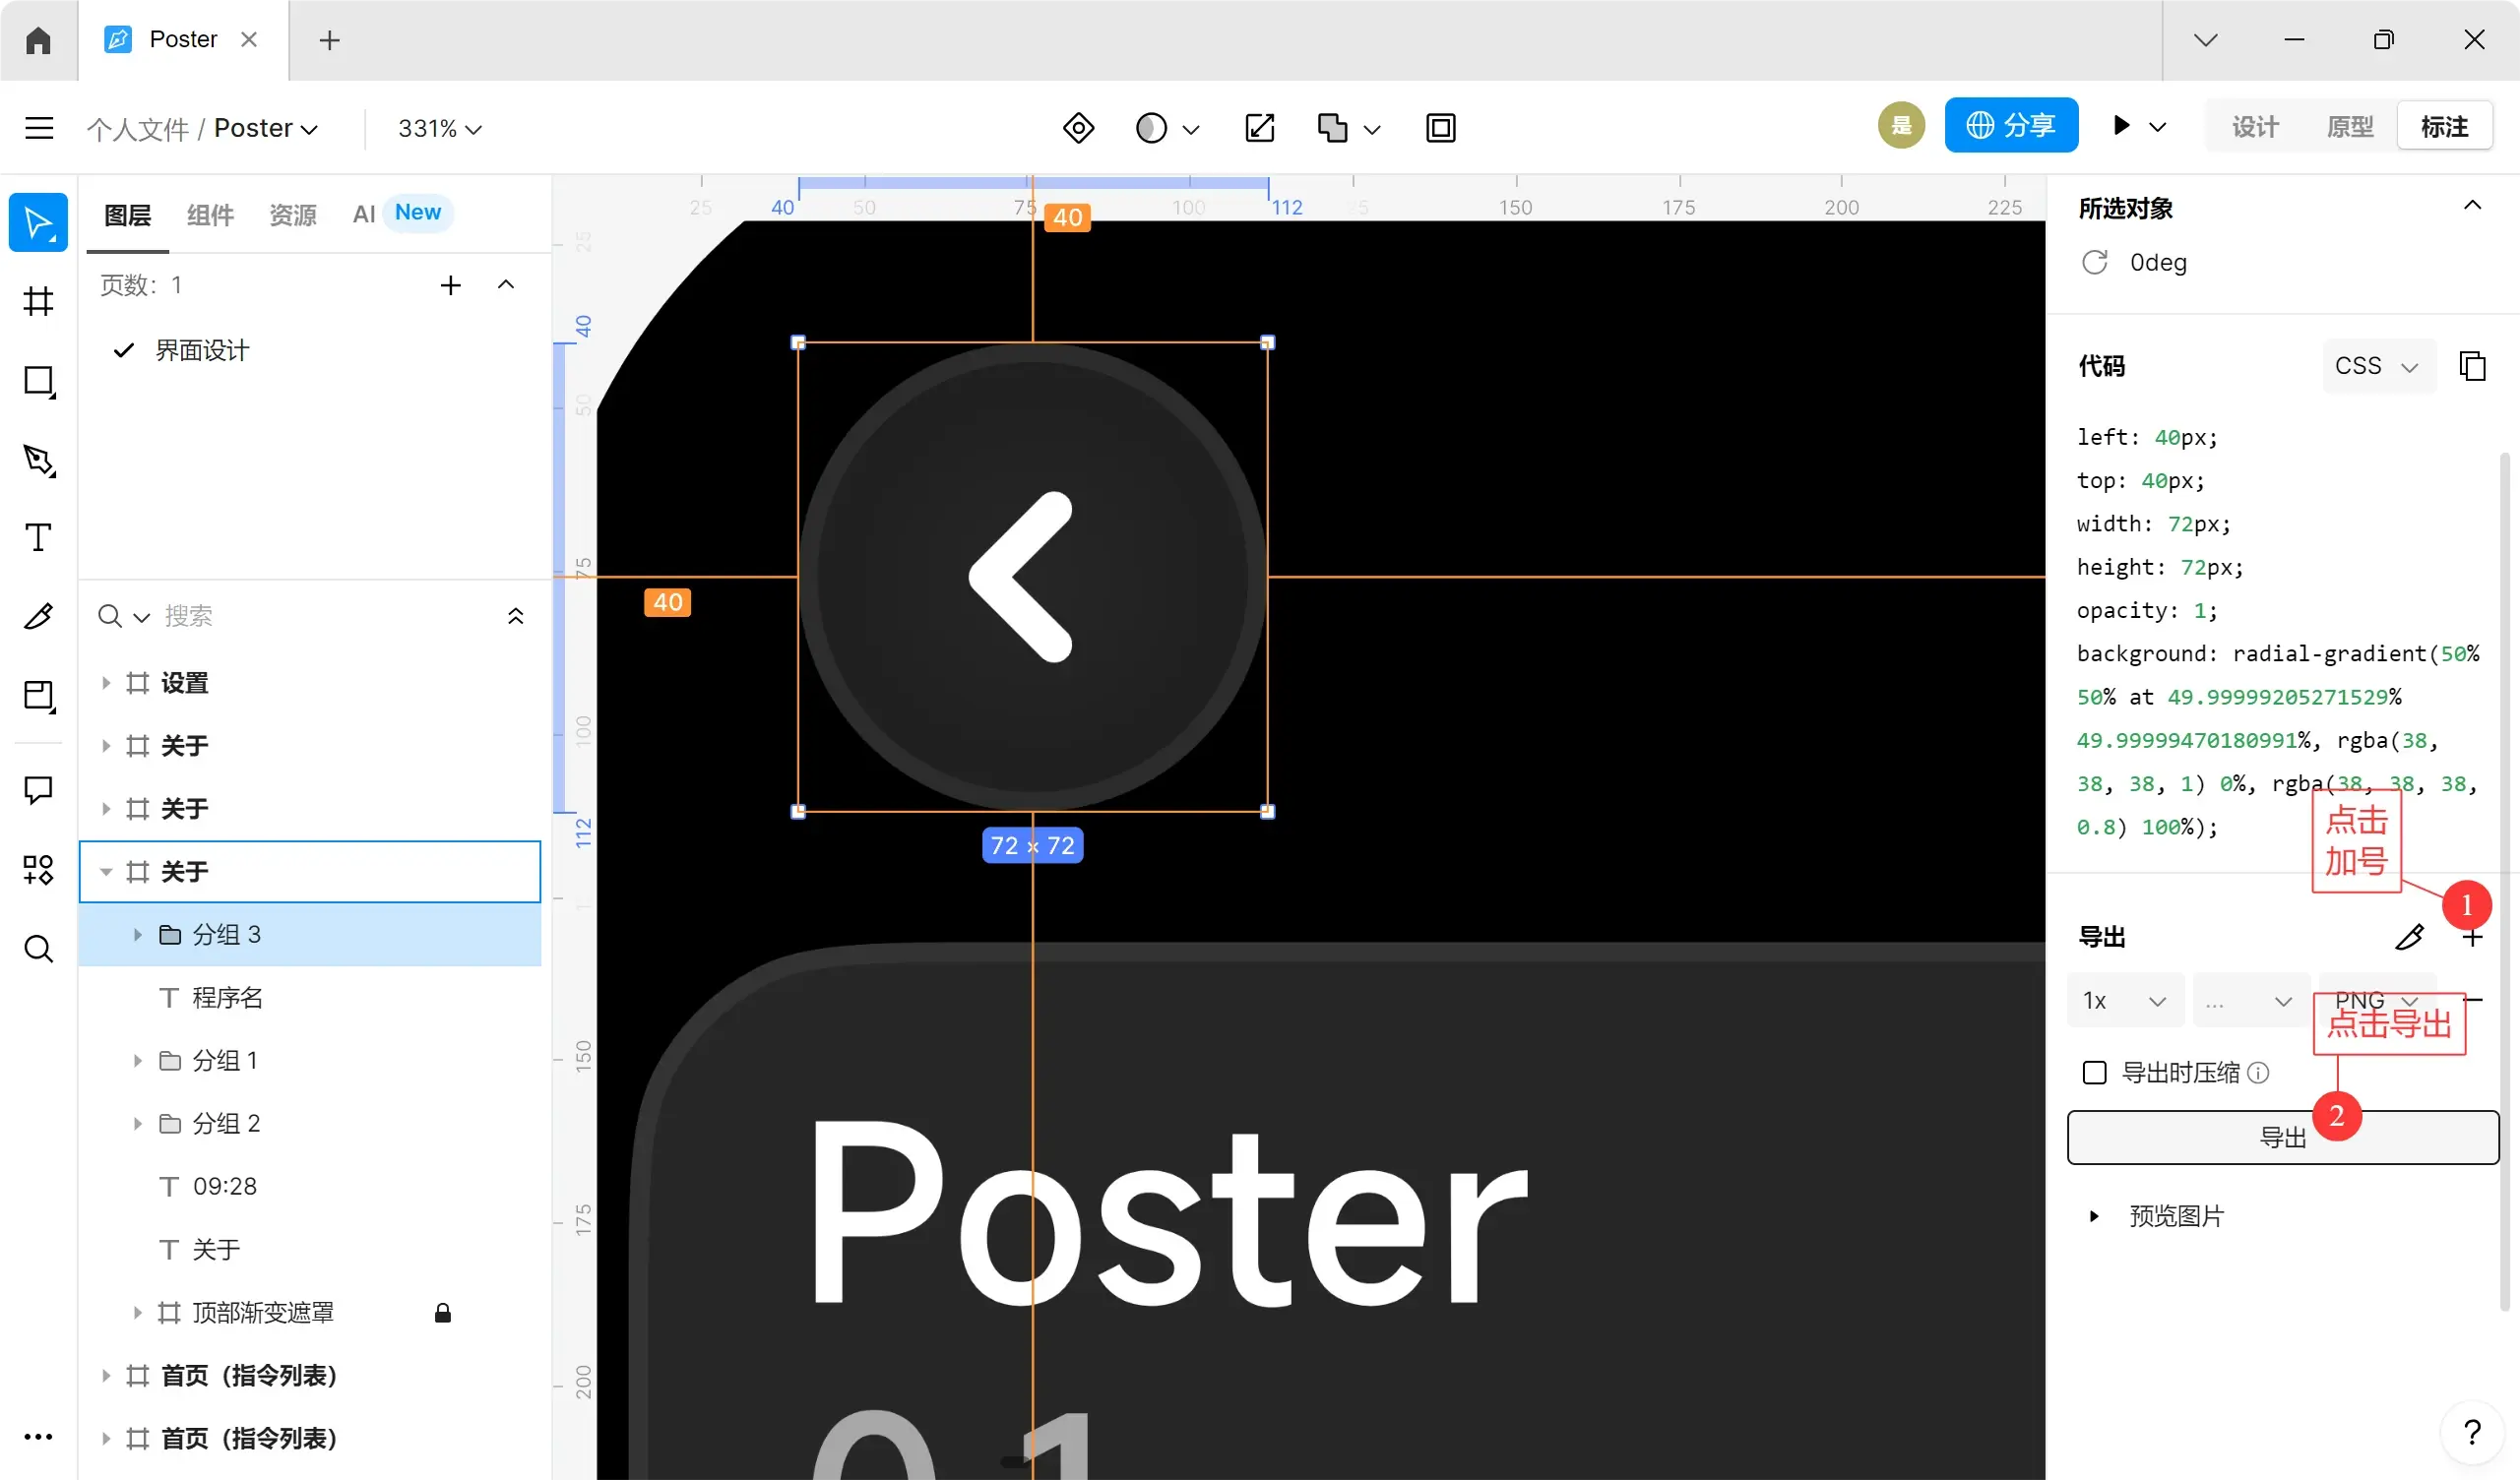Viewport: 2520px width, 1480px height.
Task: Click the 导出 export button
Action: pyautogui.click(x=2283, y=1138)
